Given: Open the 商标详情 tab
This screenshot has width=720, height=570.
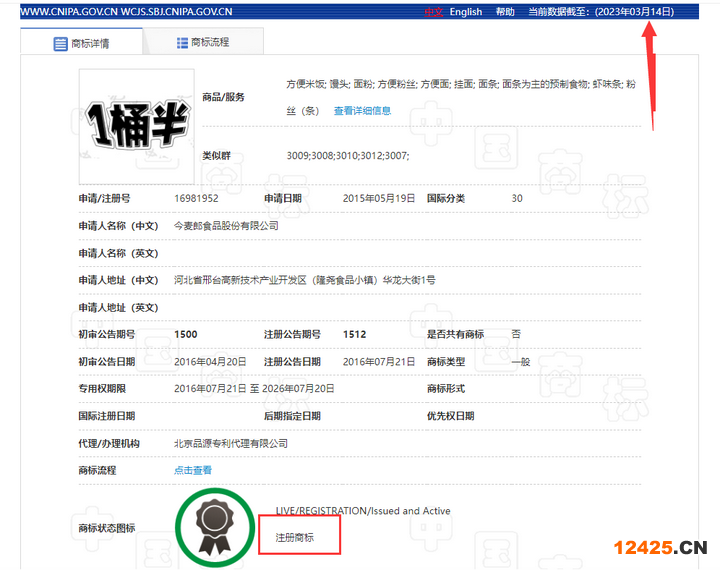Looking at the screenshot, I should [x=82, y=43].
